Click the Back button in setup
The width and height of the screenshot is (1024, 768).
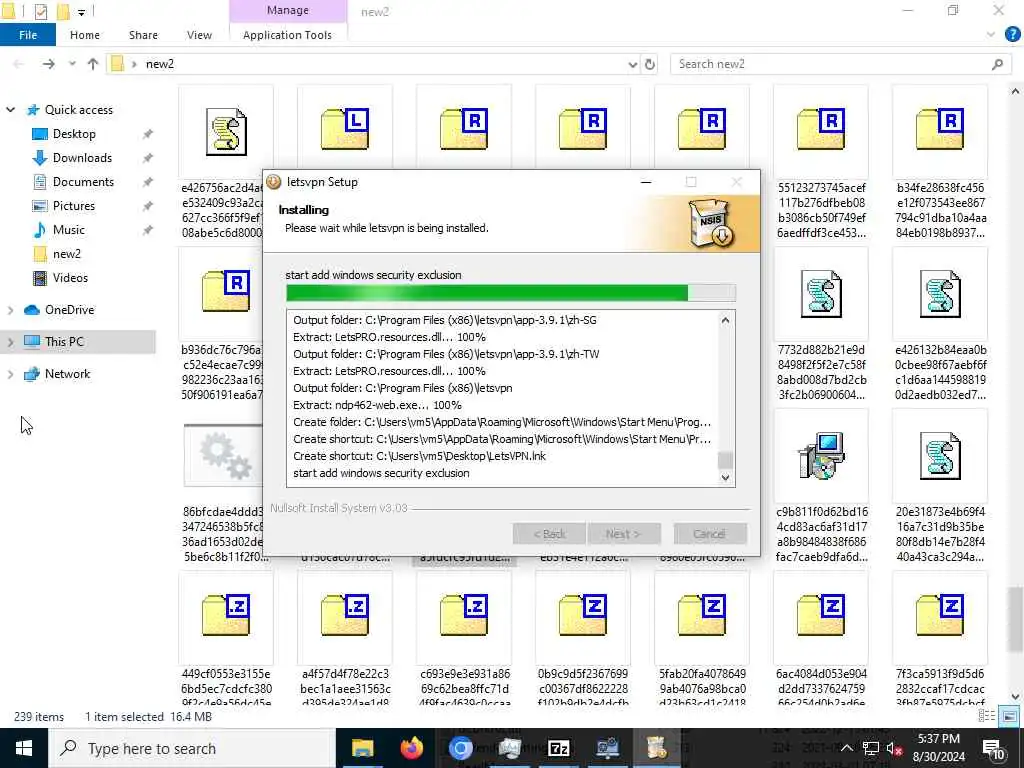(x=549, y=534)
